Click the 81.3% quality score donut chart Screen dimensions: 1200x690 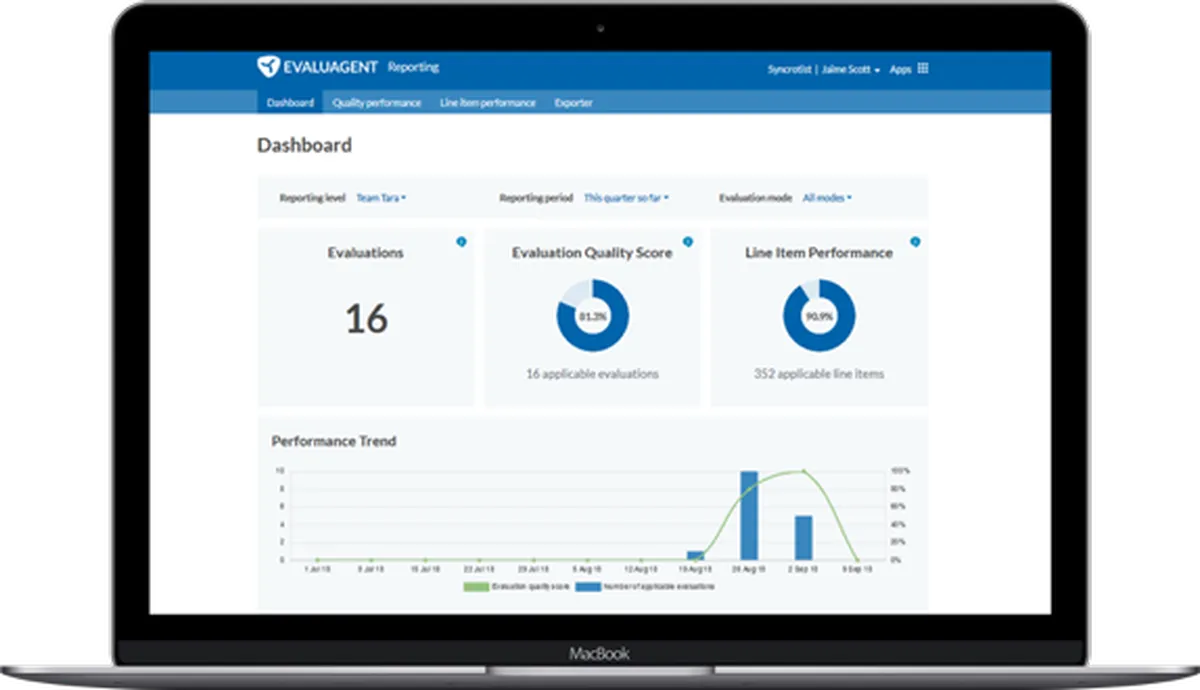(x=592, y=316)
